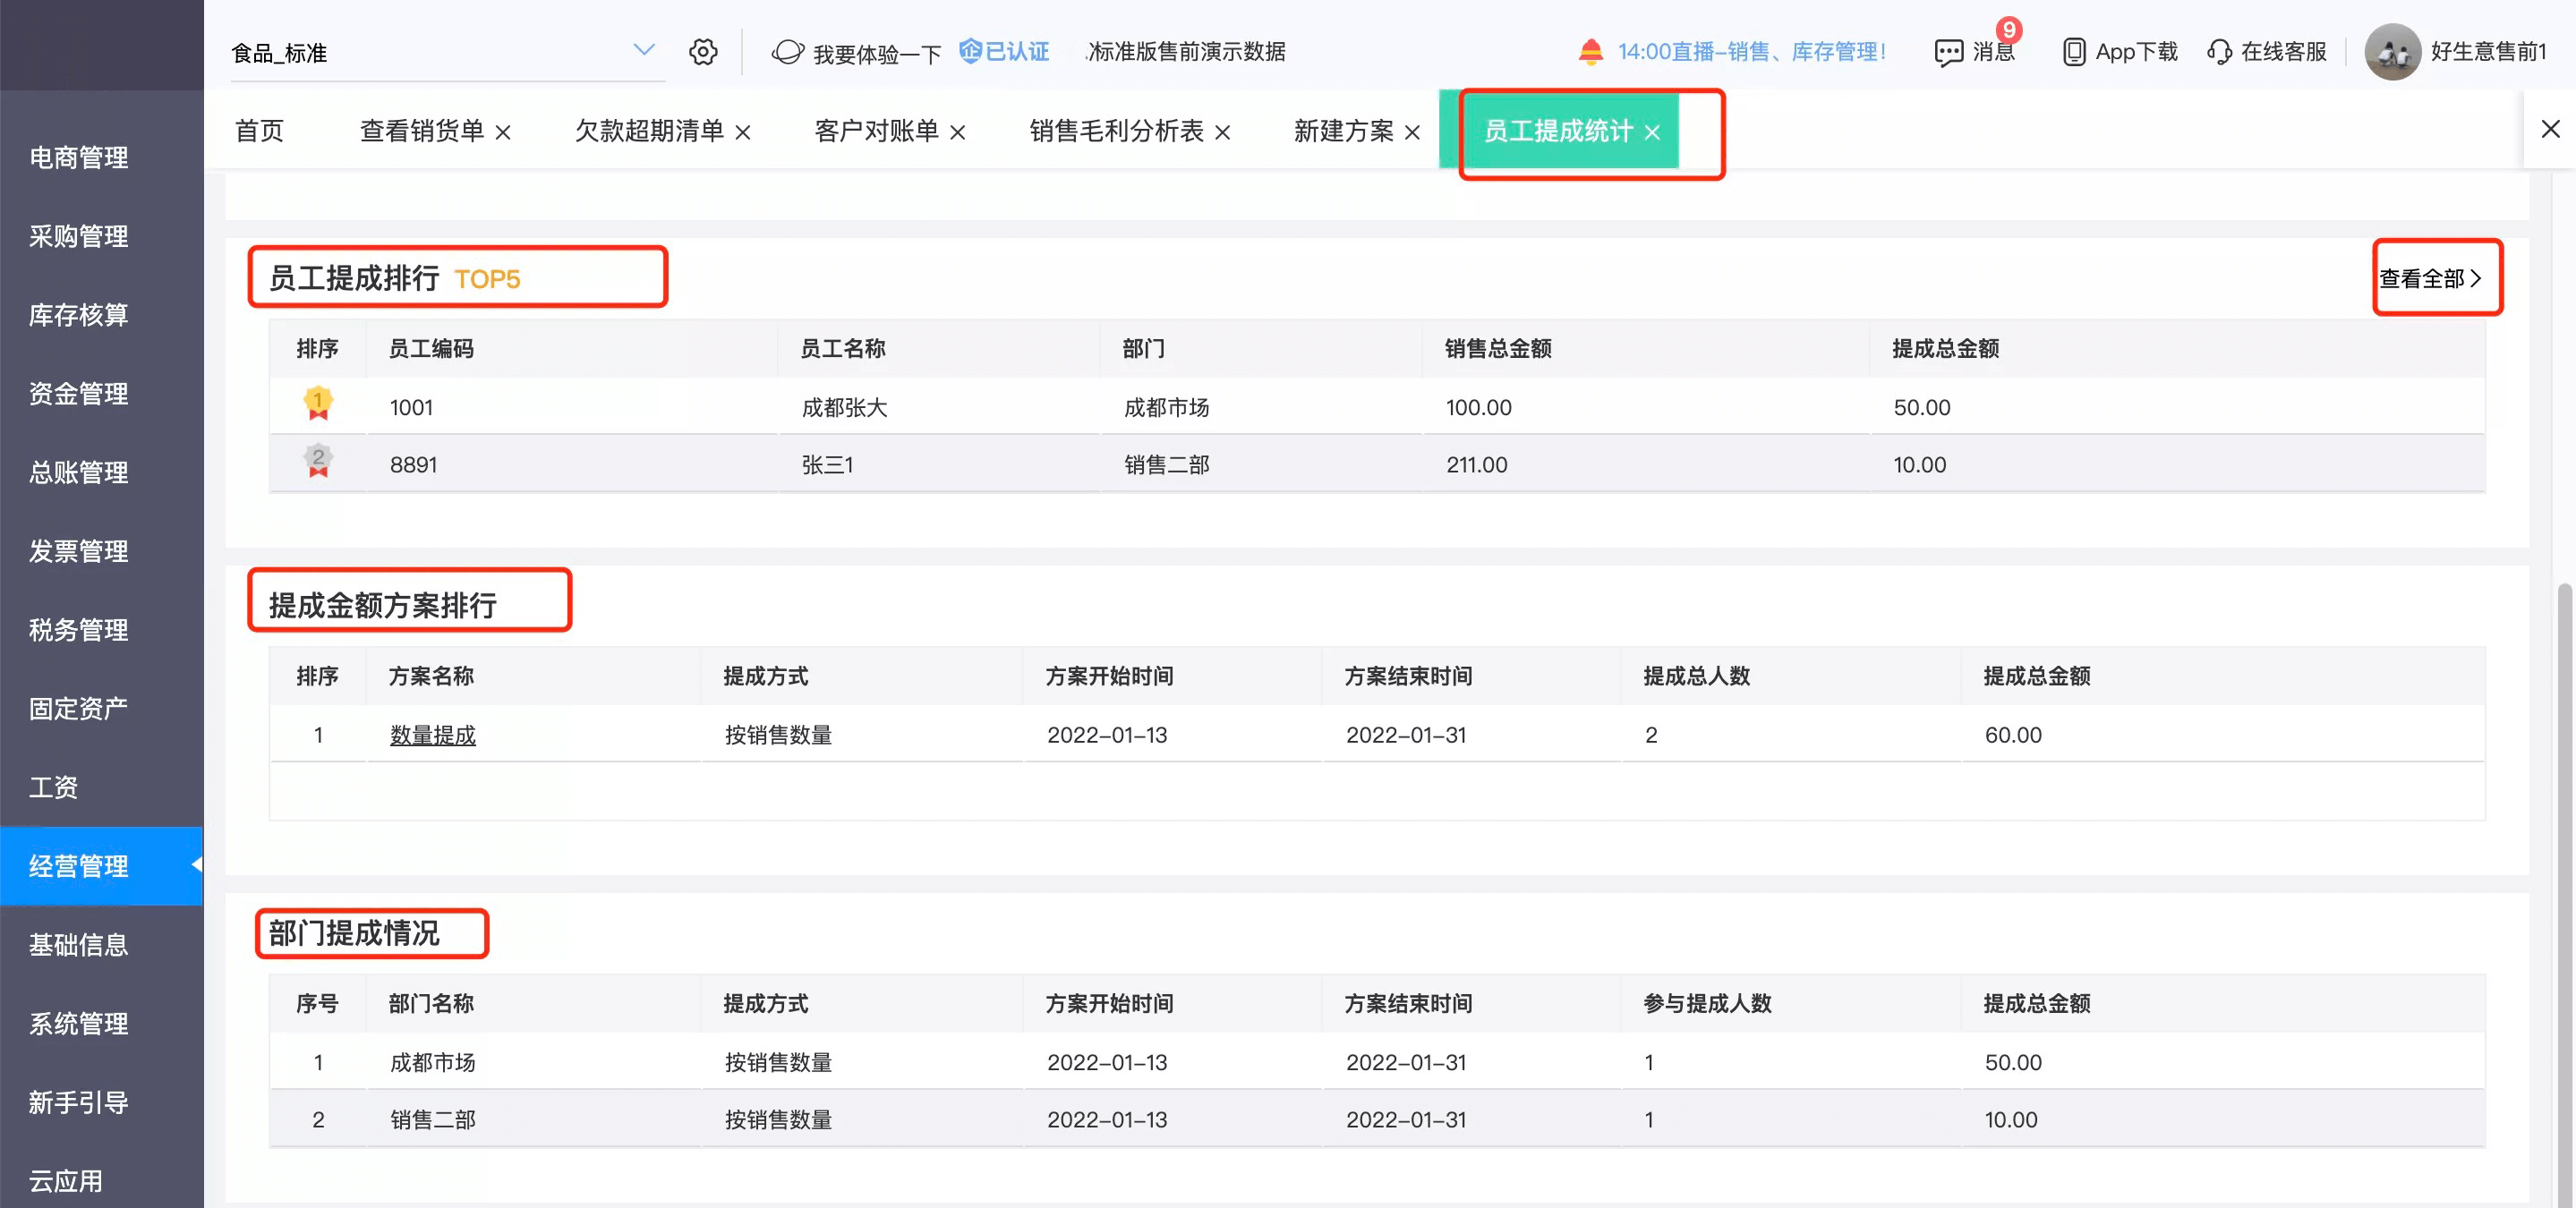
Task: Close the 欠款超期清单 tab
Action: tap(742, 132)
